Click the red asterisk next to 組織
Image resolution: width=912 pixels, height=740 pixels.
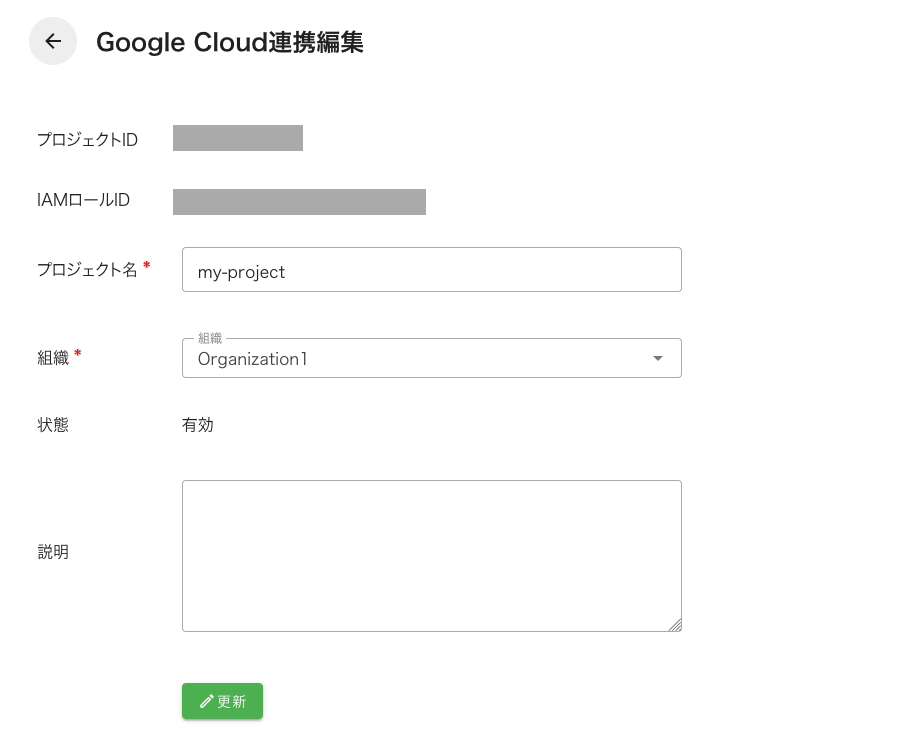[x=75, y=353]
